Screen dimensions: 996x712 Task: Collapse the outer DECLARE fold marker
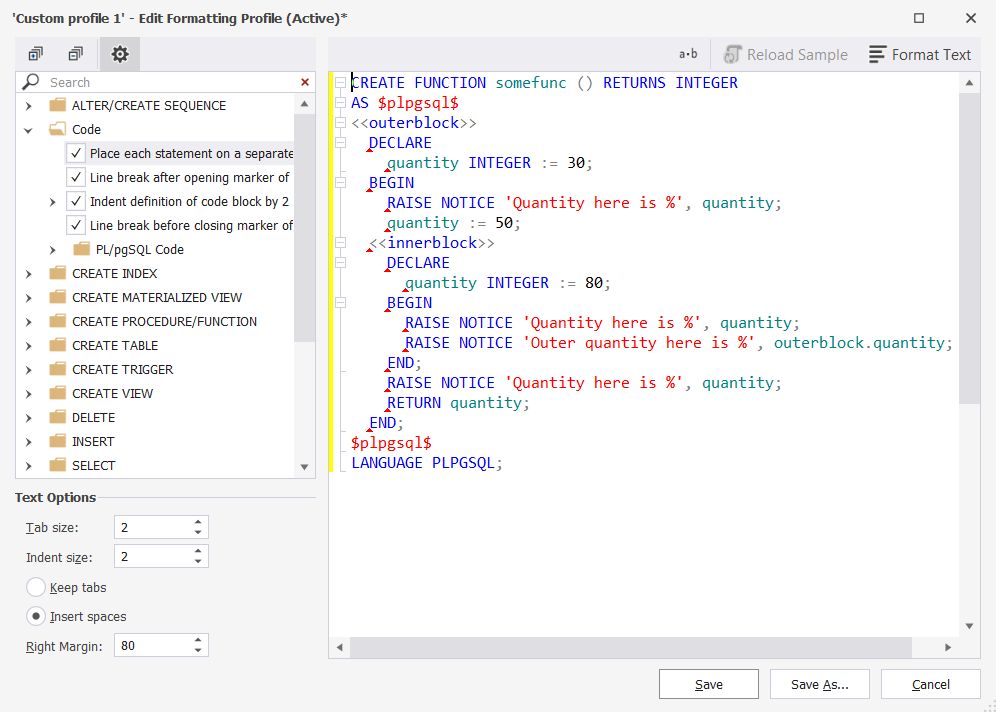(340, 143)
